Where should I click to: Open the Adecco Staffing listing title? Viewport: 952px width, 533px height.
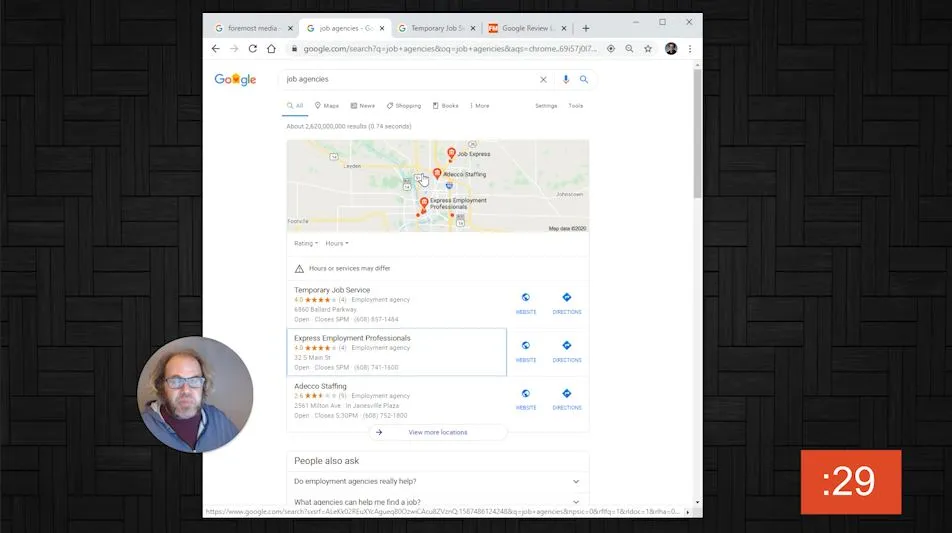click(320, 386)
